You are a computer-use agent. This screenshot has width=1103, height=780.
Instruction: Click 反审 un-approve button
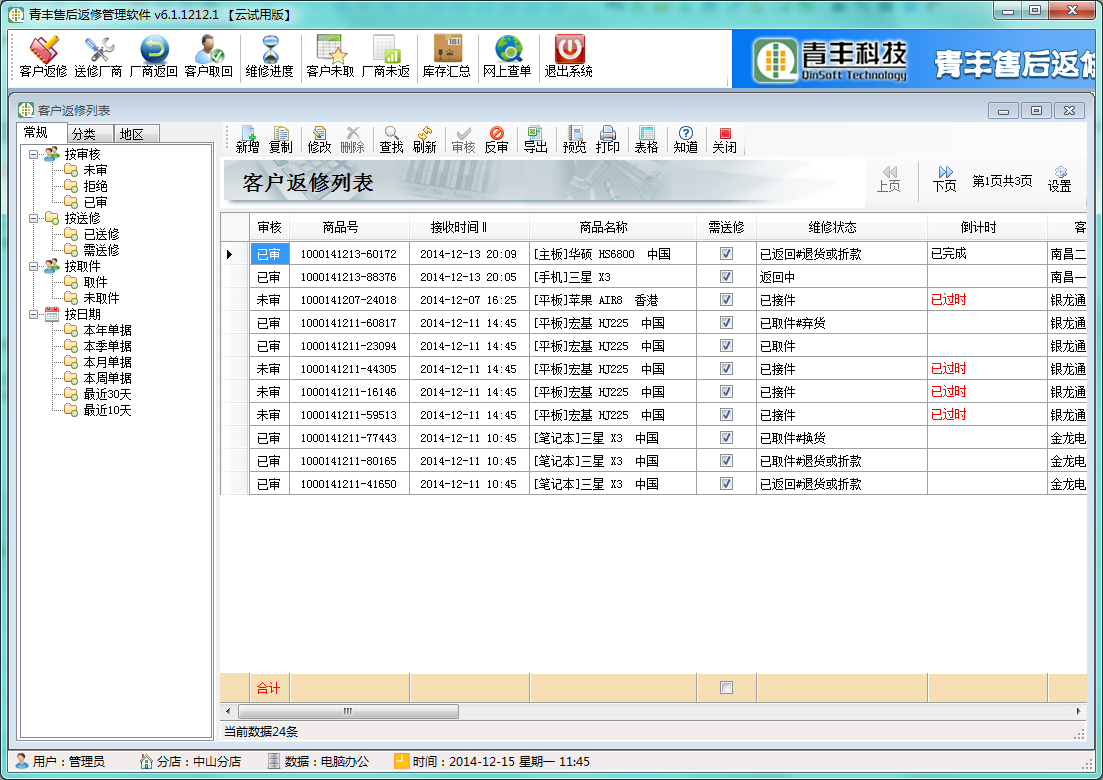[x=496, y=139]
